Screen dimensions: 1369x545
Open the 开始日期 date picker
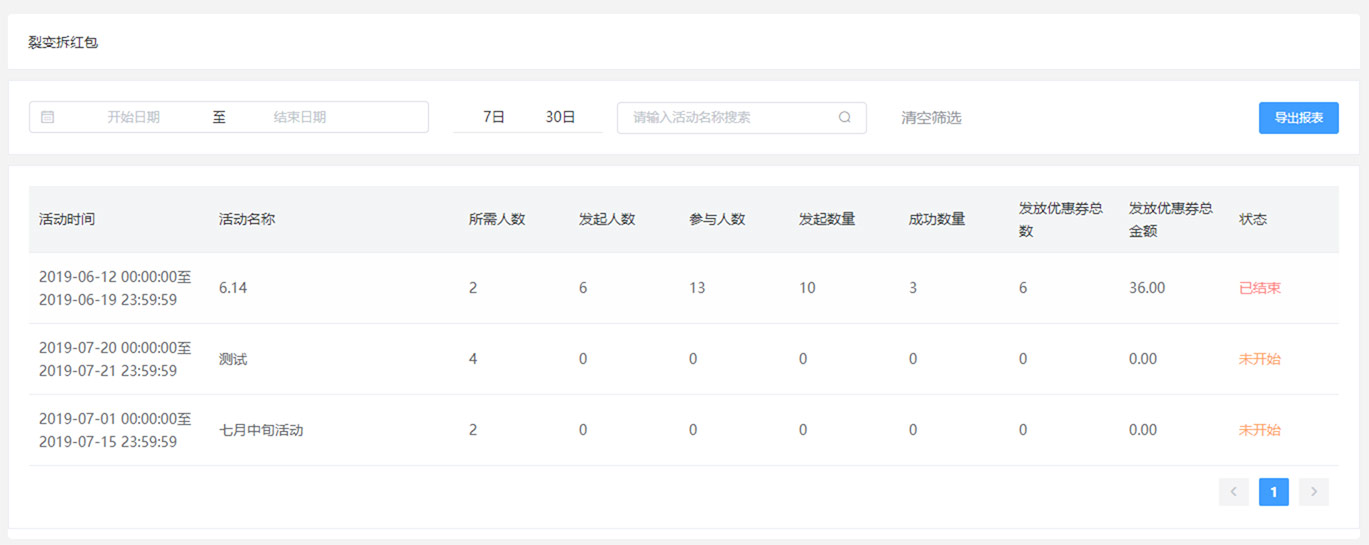click(x=134, y=117)
